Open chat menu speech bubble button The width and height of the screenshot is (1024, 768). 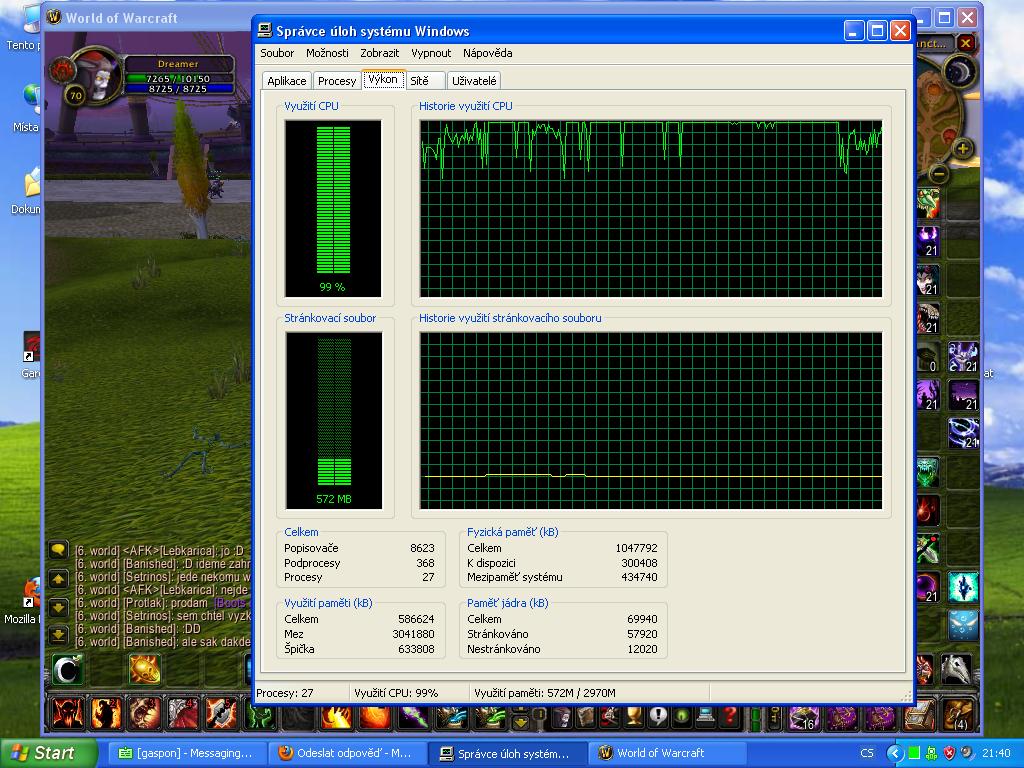58,550
